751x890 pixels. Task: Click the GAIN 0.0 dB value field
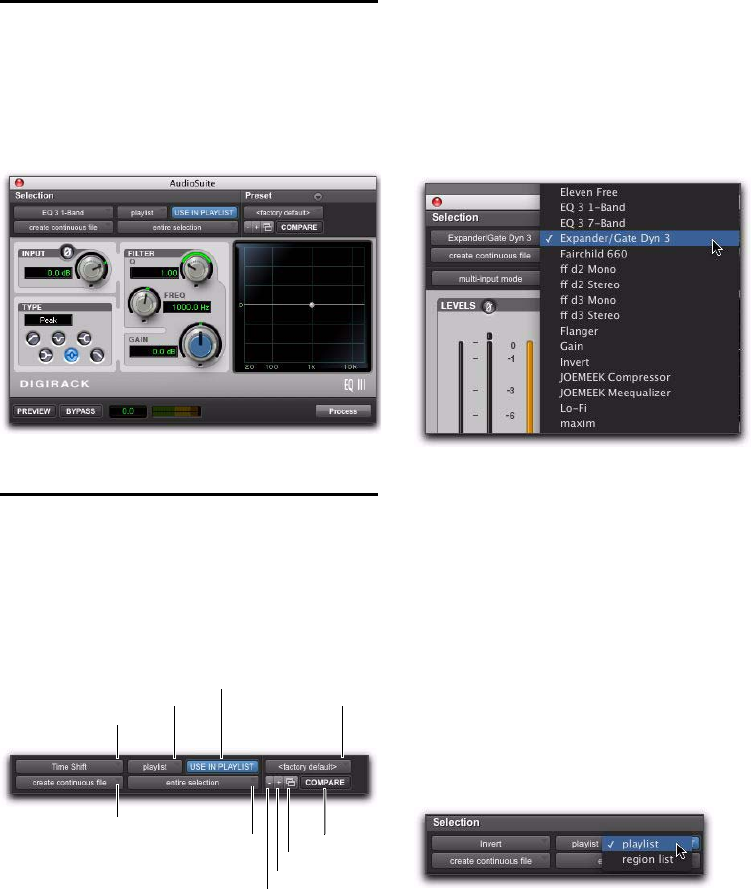coord(153,351)
